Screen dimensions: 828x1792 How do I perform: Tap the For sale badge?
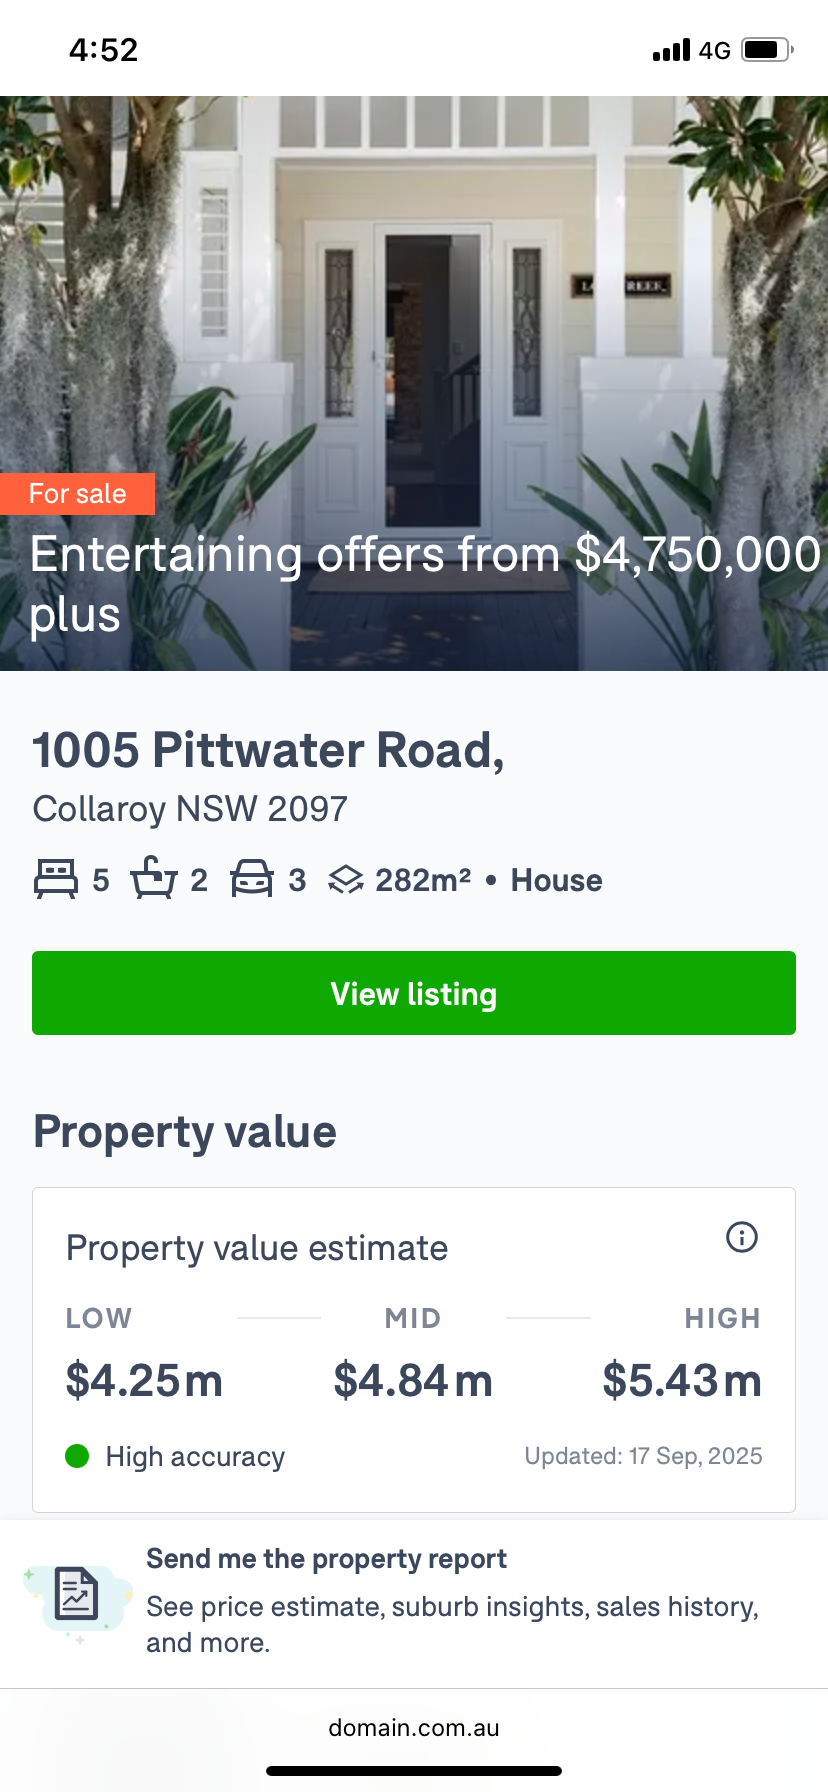tap(77, 494)
